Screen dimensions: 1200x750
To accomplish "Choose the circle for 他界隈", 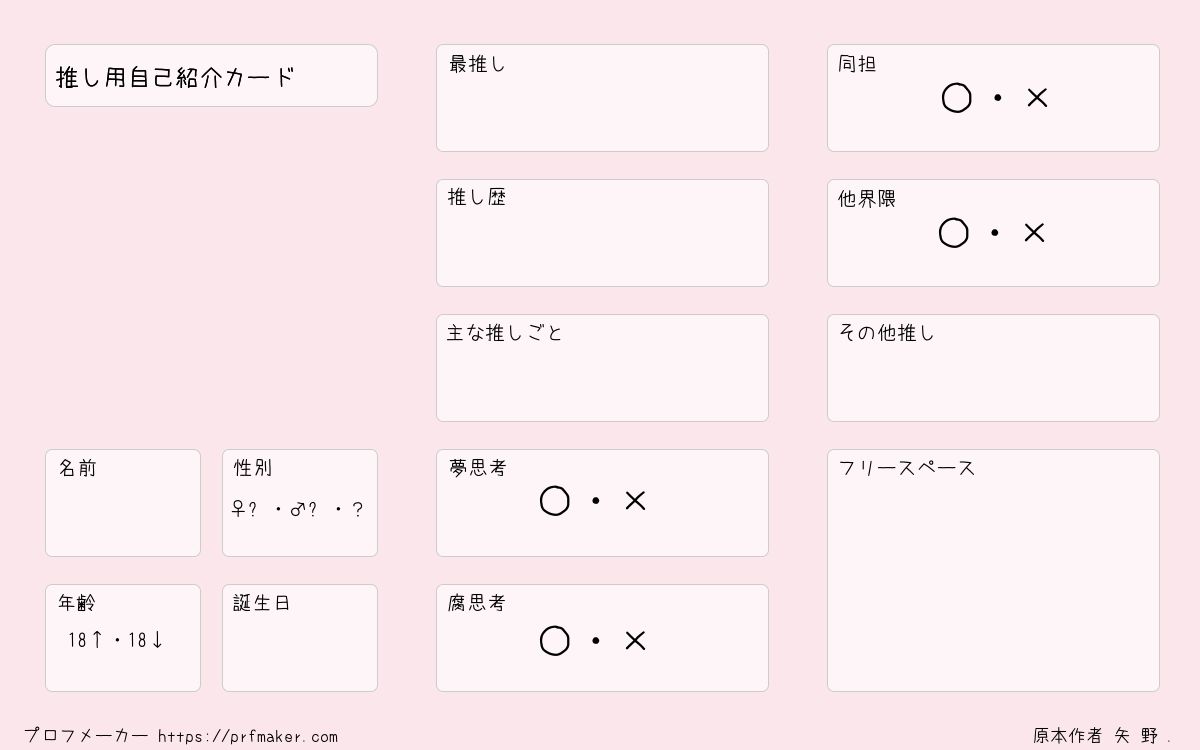I will point(953,233).
